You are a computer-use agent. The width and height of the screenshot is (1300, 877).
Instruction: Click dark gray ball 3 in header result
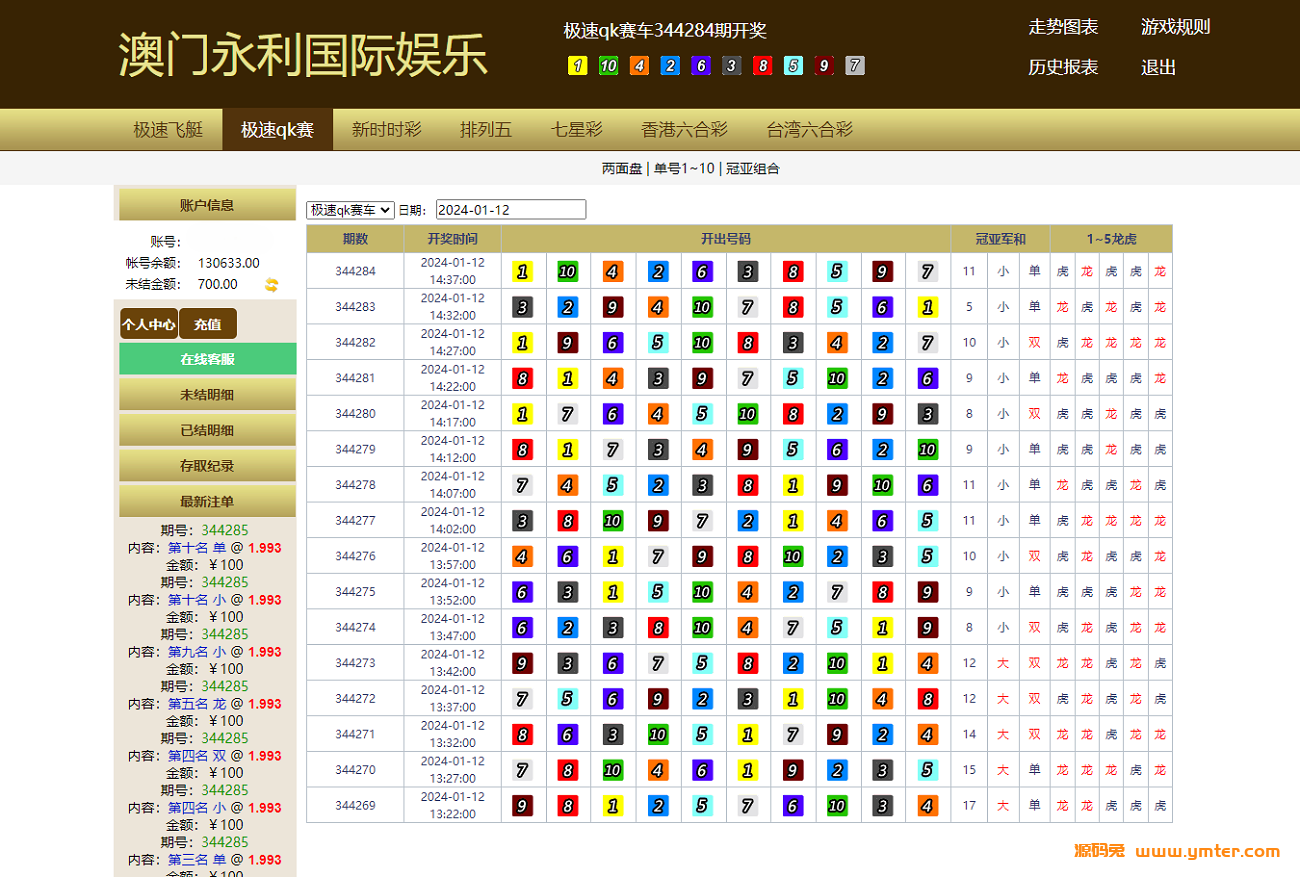click(x=732, y=66)
